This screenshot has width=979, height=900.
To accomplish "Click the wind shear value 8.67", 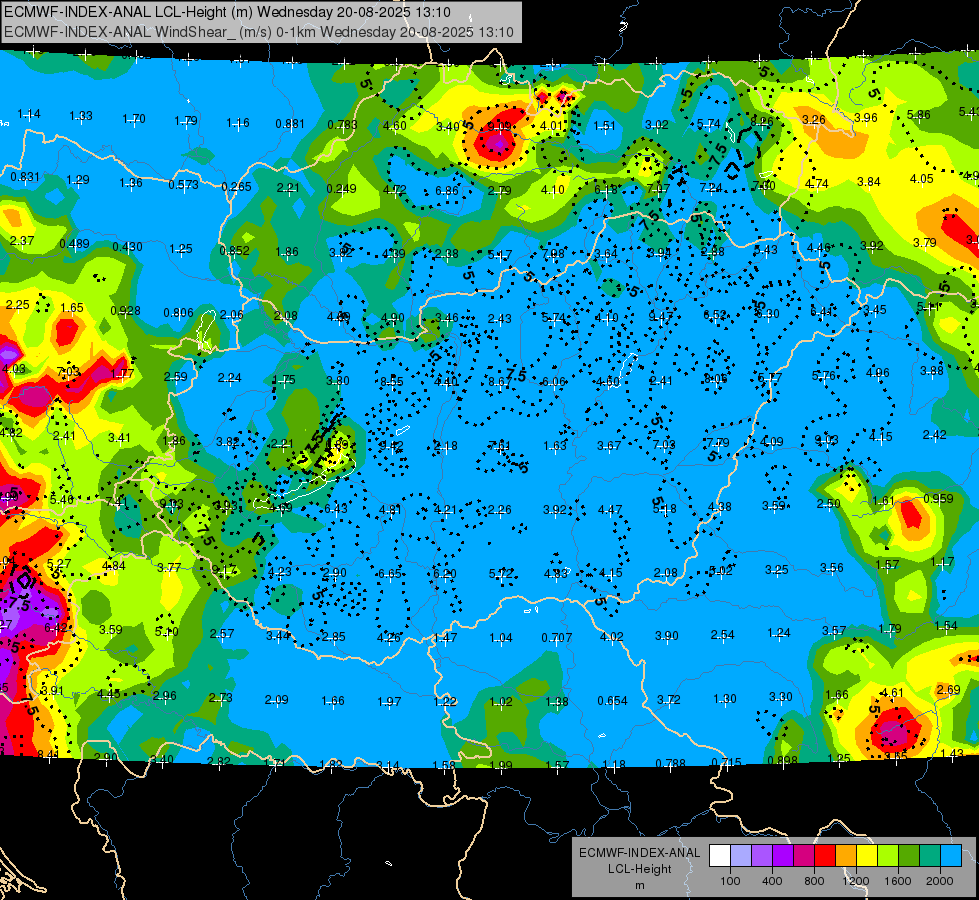I will 500,382.
